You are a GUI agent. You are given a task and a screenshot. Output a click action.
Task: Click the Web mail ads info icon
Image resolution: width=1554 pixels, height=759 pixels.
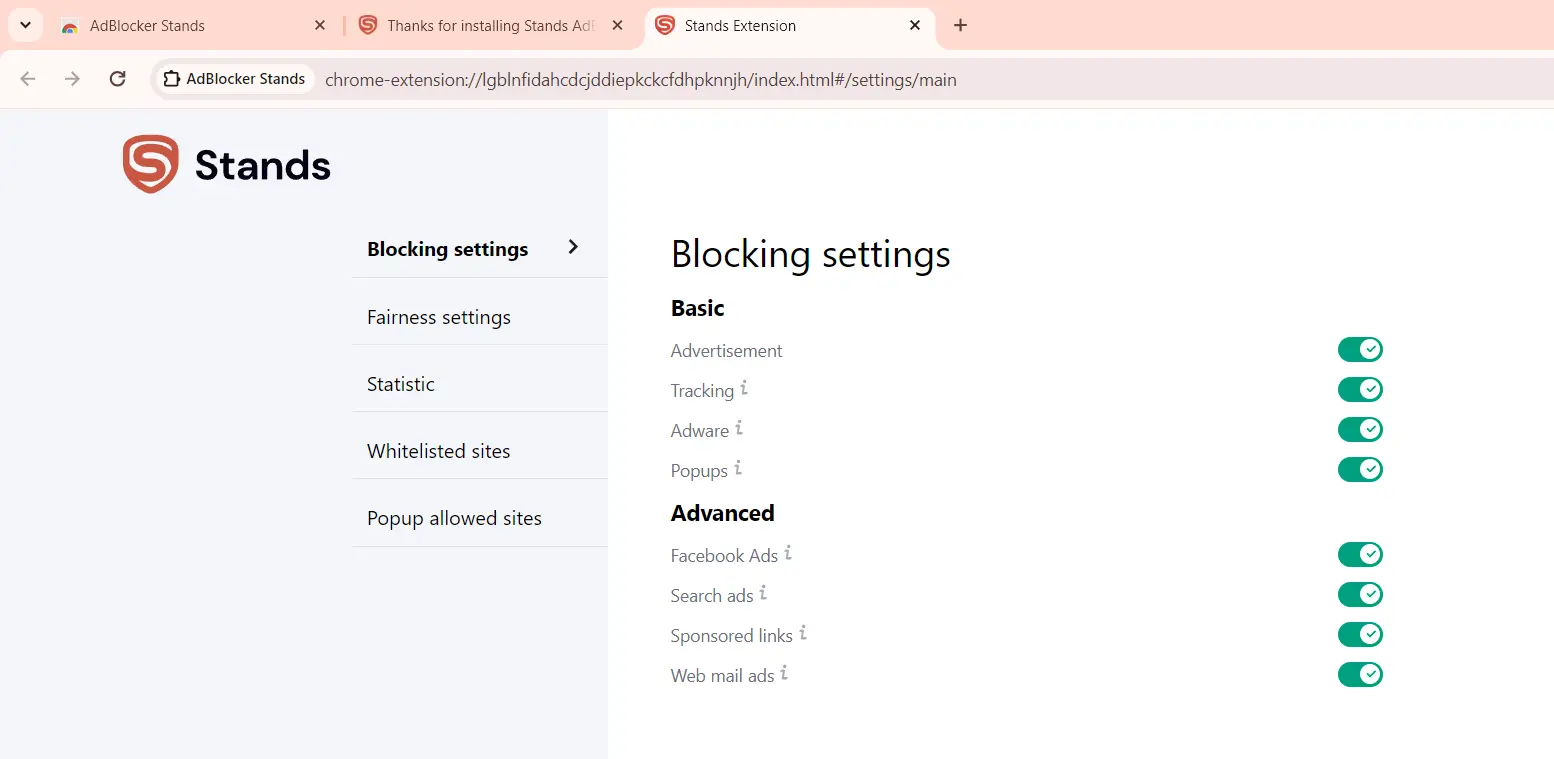pos(784,672)
